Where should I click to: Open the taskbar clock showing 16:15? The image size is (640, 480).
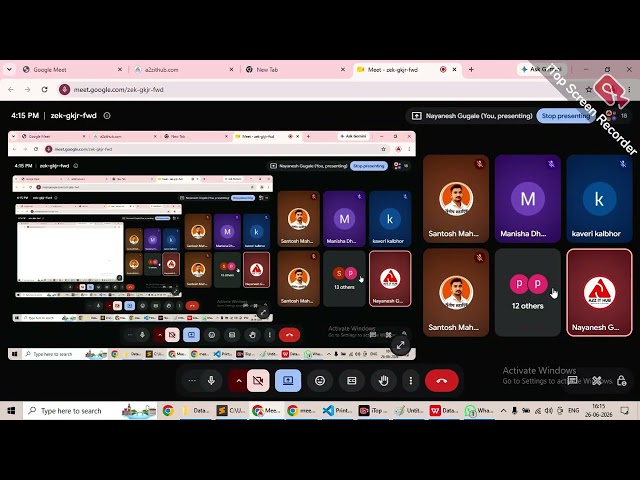tap(598, 411)
